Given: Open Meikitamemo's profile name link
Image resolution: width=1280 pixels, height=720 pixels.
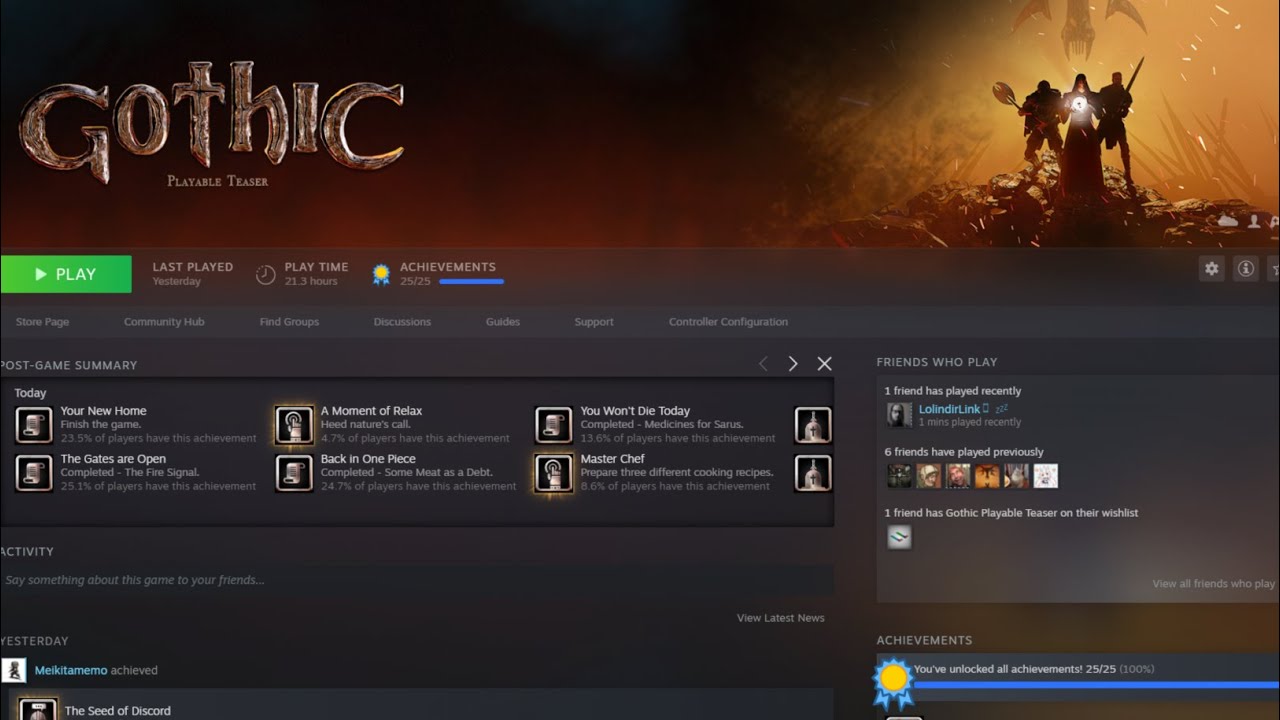Looking at the screenshot, I should coord(71,670).
